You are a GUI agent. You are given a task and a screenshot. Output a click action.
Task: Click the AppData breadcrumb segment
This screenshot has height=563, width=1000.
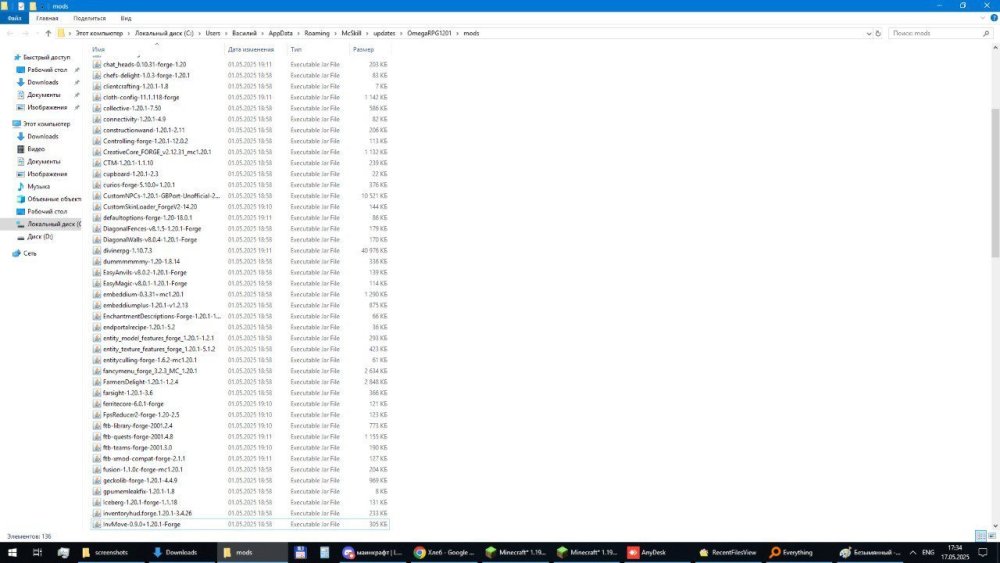click(281, 33)
